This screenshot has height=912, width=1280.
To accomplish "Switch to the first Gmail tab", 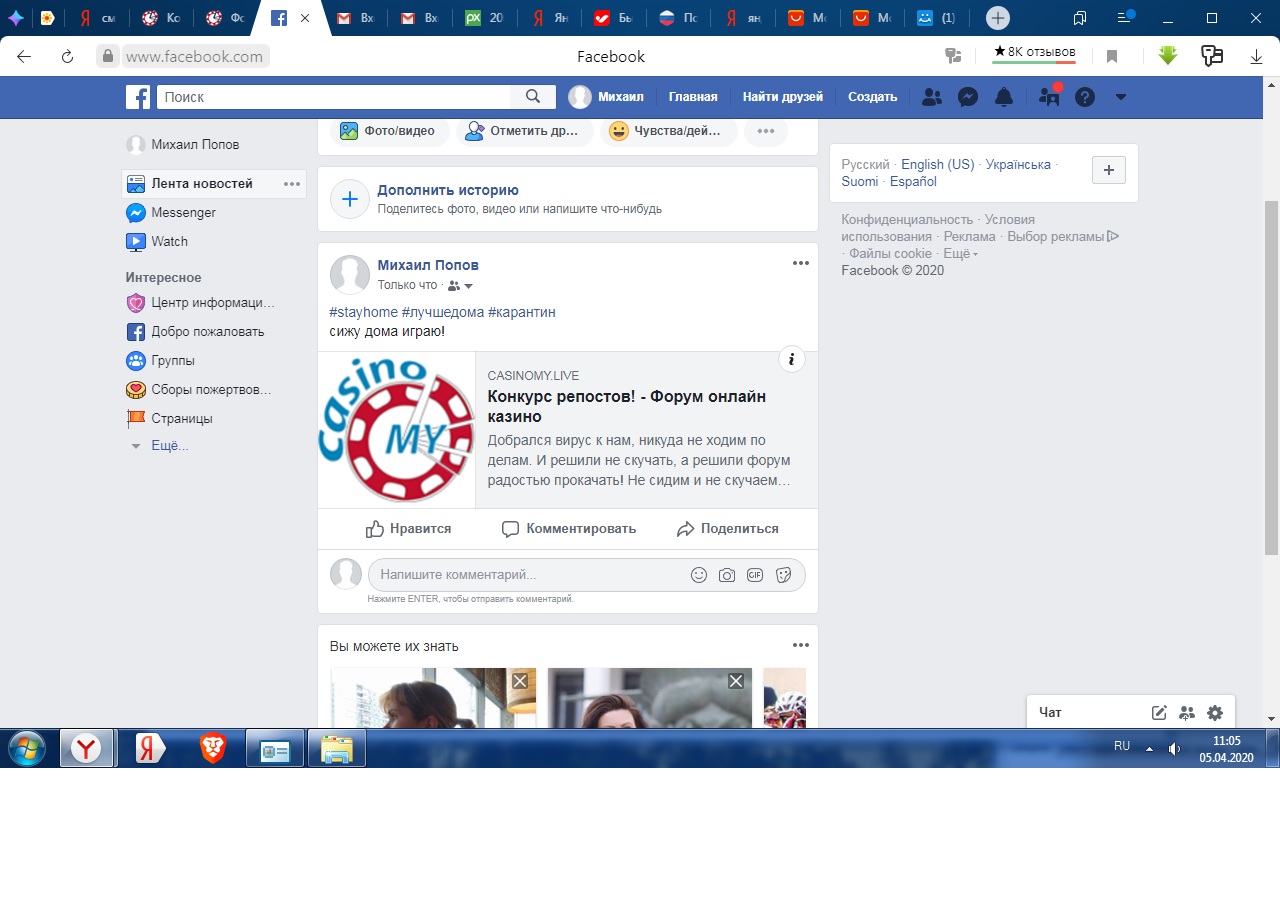I will tap(356, 18).
